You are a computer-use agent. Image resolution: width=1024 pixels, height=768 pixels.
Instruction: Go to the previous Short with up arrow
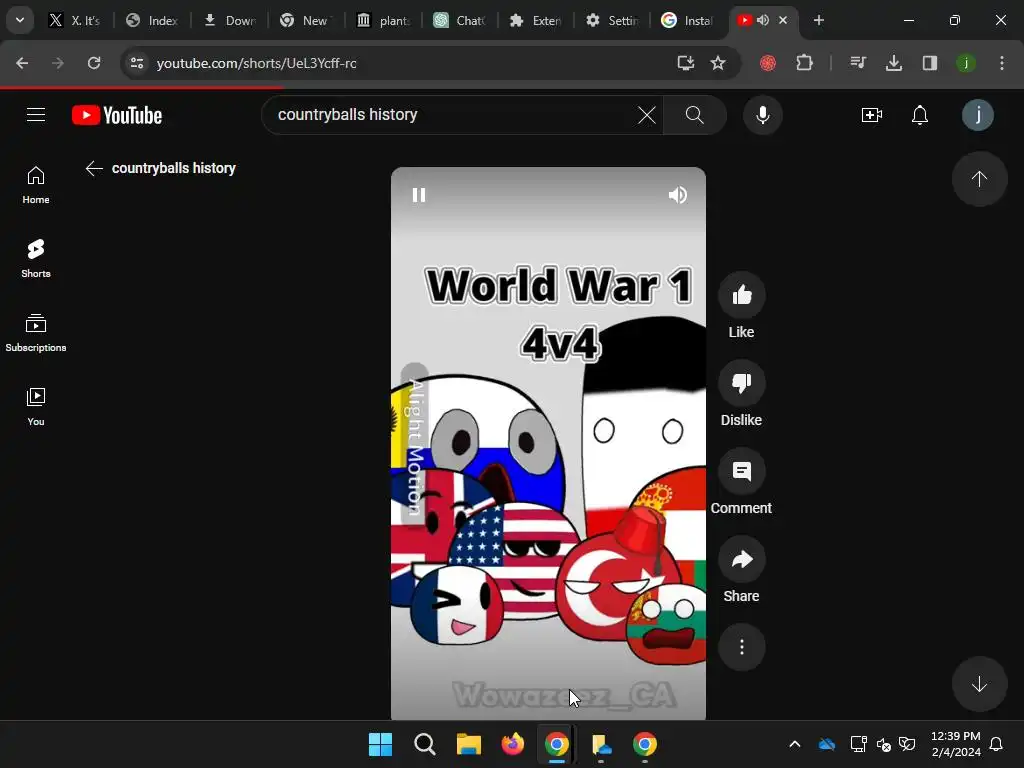(979, 179)
